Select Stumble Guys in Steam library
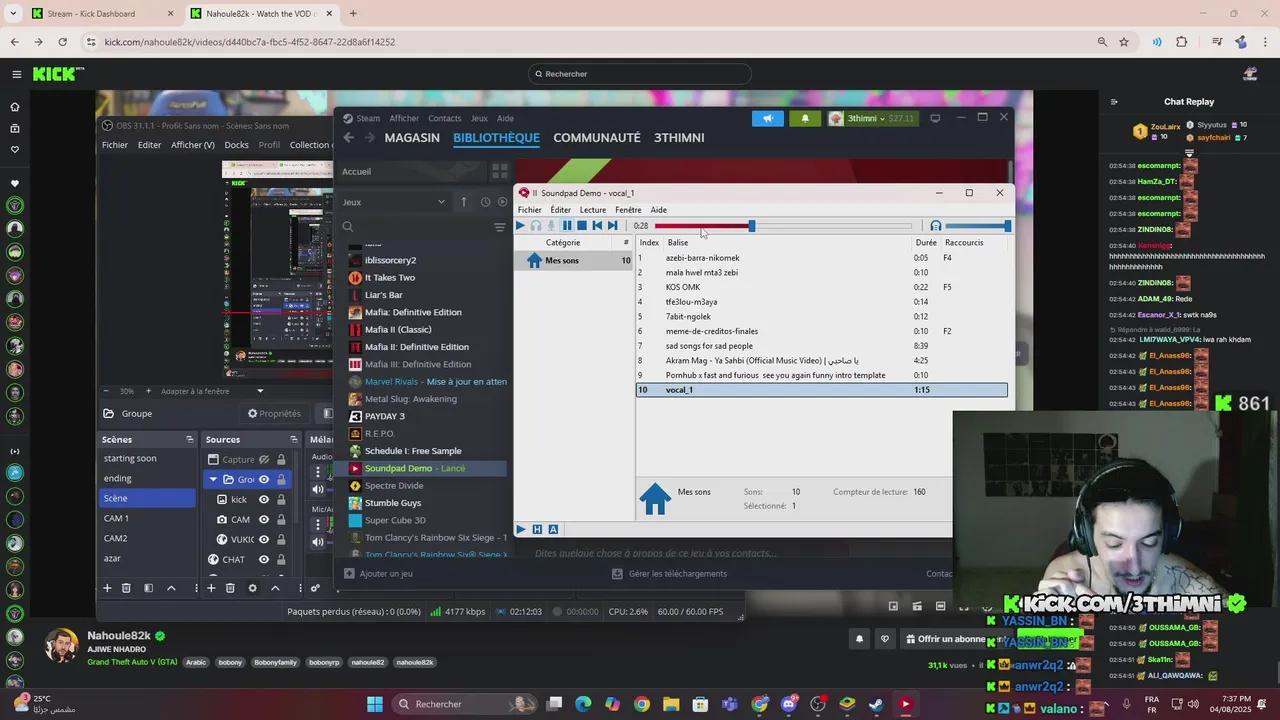Screen dimensions: 1280x720 tap(393, 503)
